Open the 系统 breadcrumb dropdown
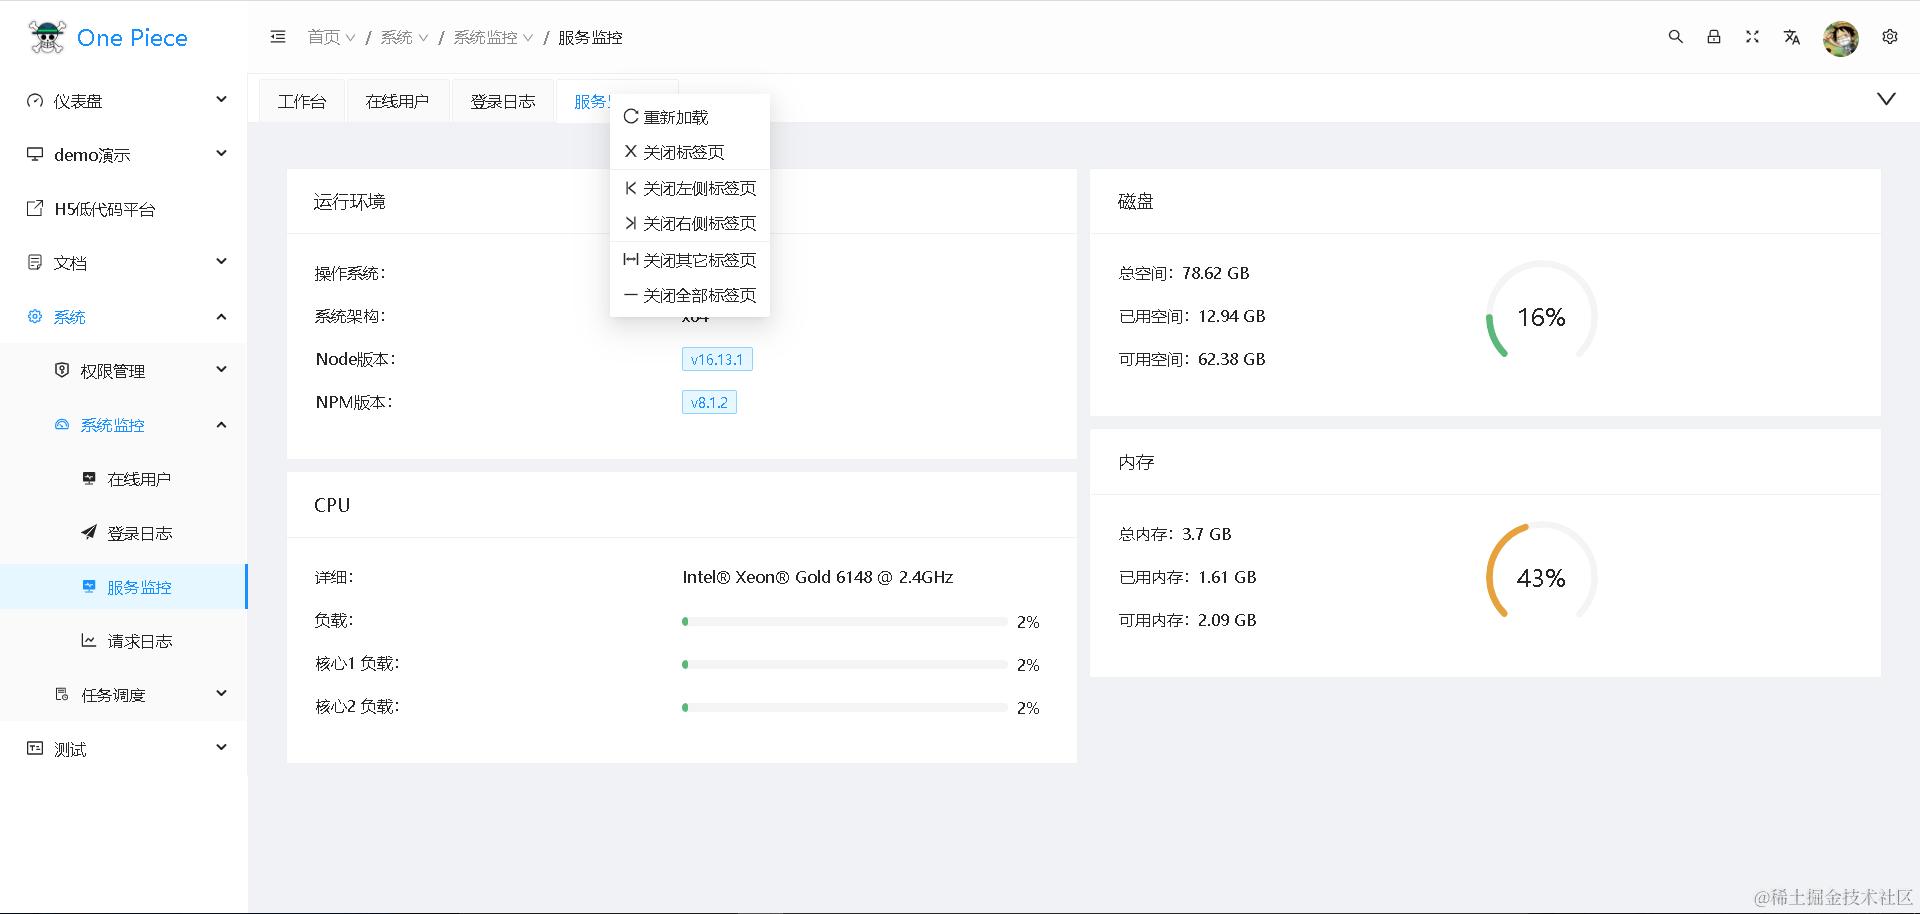The width and height of the screenshot is (1920, 914). click(x=404, y=37)
